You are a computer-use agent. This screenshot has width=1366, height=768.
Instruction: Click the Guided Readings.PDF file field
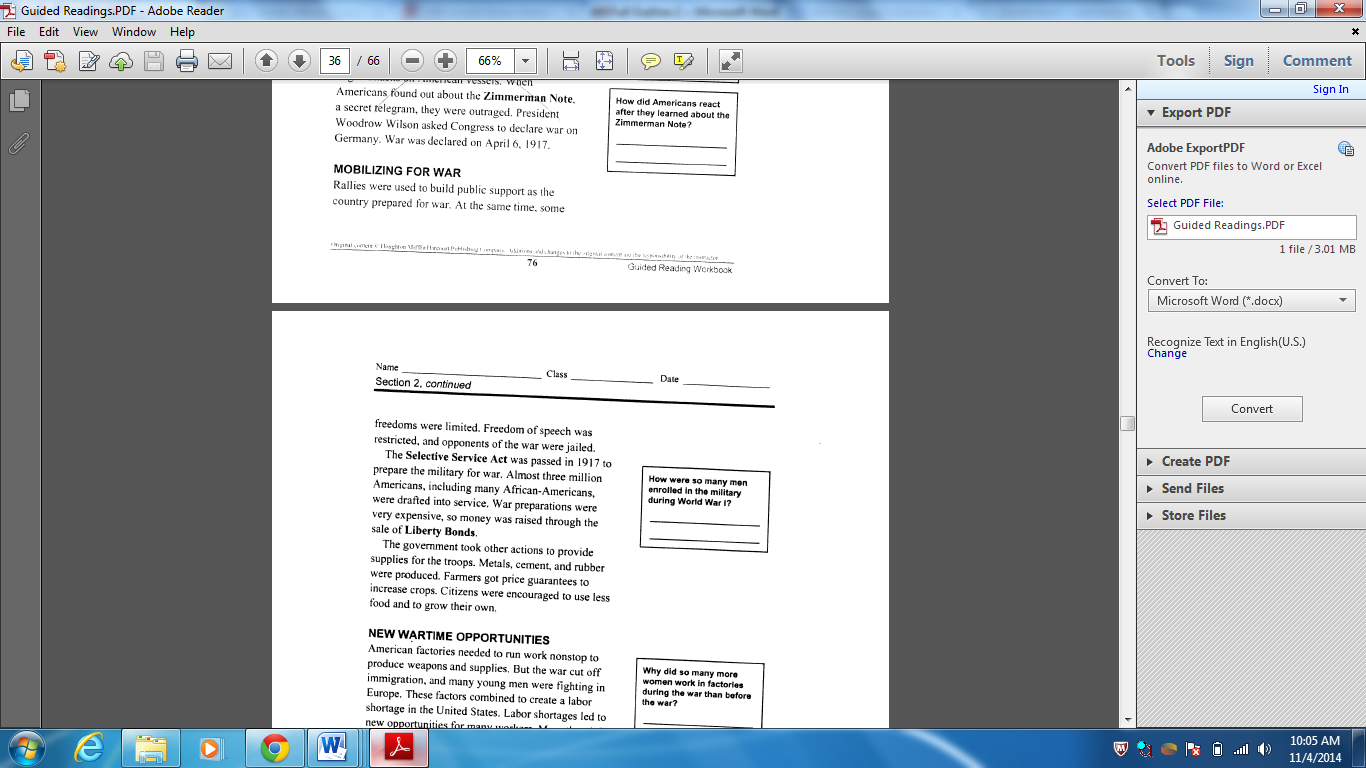tap(1252, 226)
